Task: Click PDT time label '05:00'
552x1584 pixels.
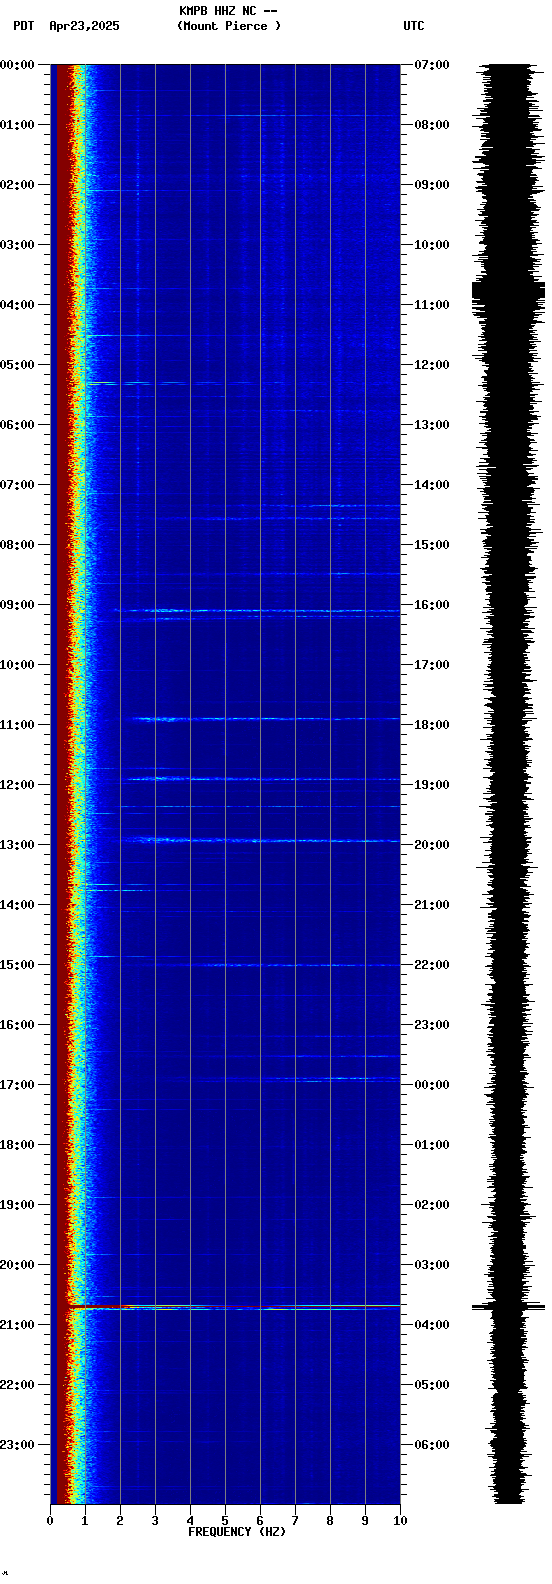Action: point(17,365)
